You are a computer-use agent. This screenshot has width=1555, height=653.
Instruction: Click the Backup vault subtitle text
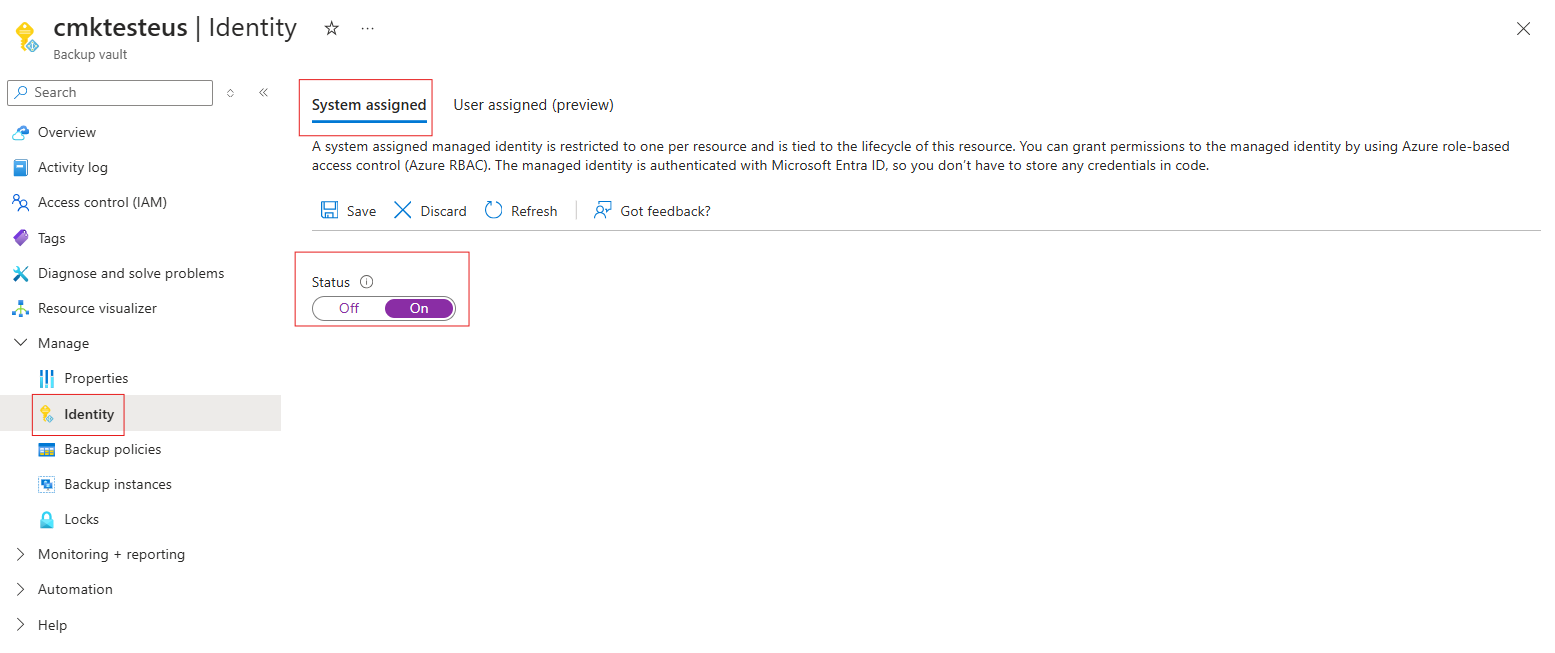(90, 54)
